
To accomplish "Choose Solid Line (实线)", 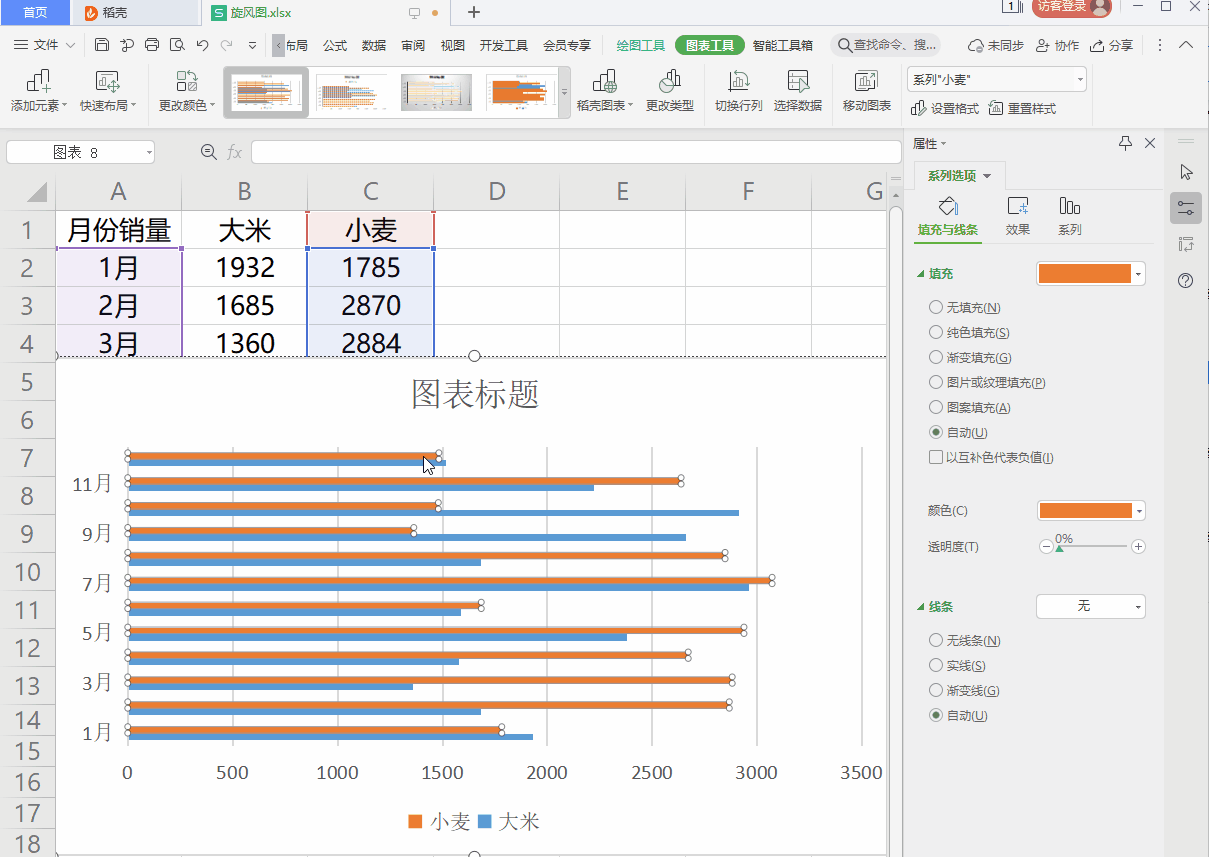I will pos(936,666).
